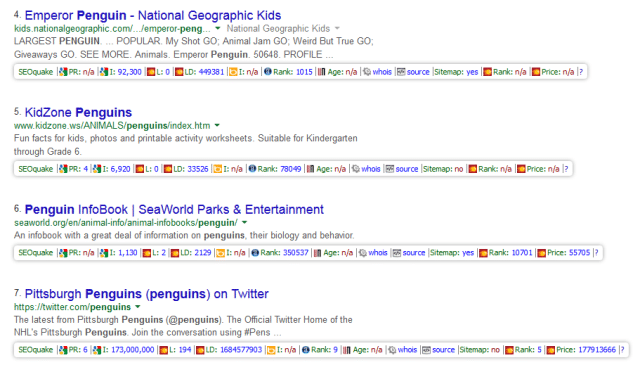Expand dropdown arrow after kids.nationalgeographic.com URL

coord(218,28)
